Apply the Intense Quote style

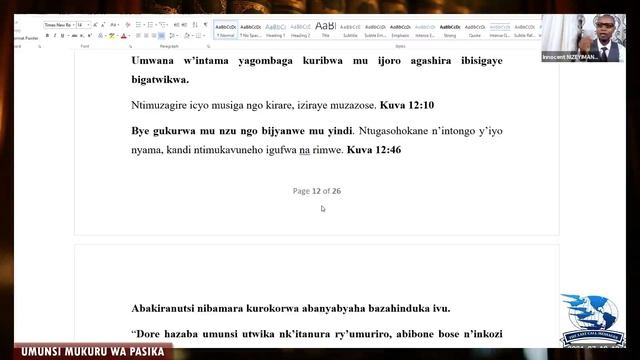(500, 30)
